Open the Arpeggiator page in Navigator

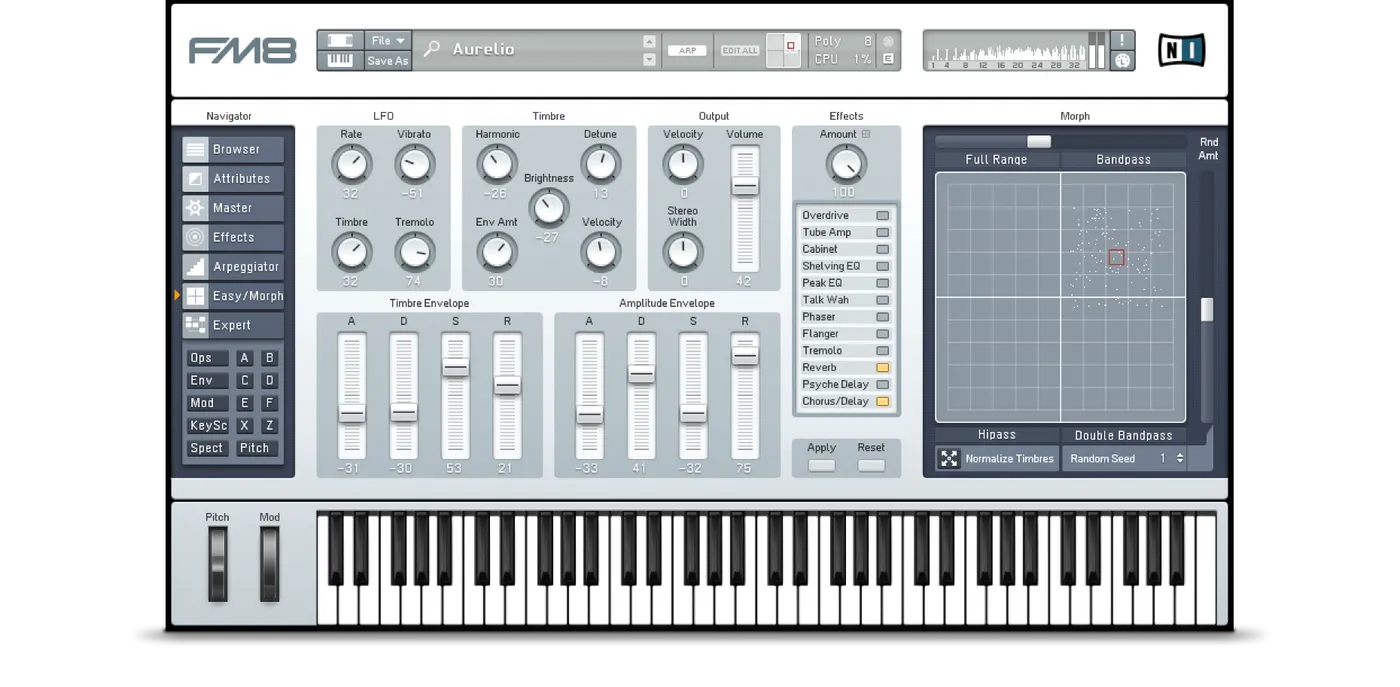233,267
